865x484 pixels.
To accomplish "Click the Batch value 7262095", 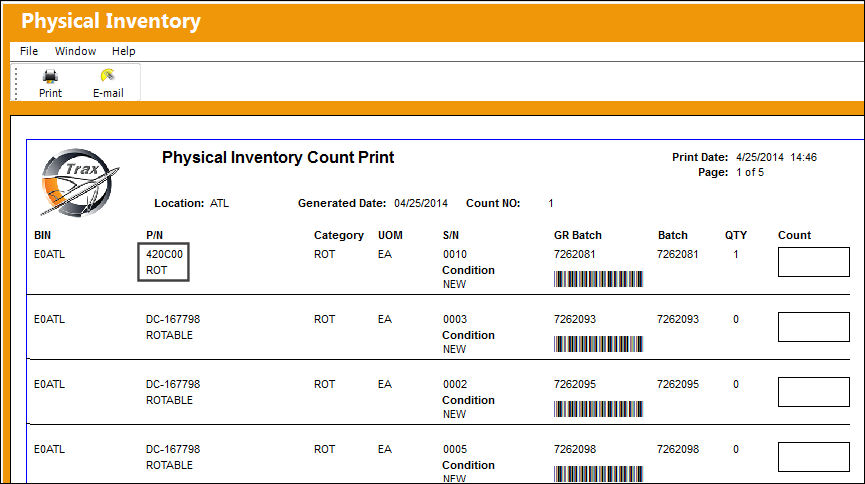I will tap(677, 384).
